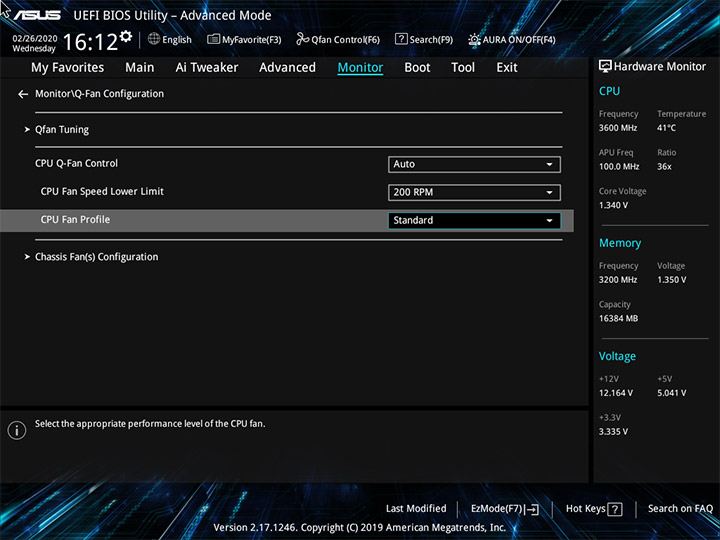
Task: Click the globe language icon
Action: tap(154, 39)
